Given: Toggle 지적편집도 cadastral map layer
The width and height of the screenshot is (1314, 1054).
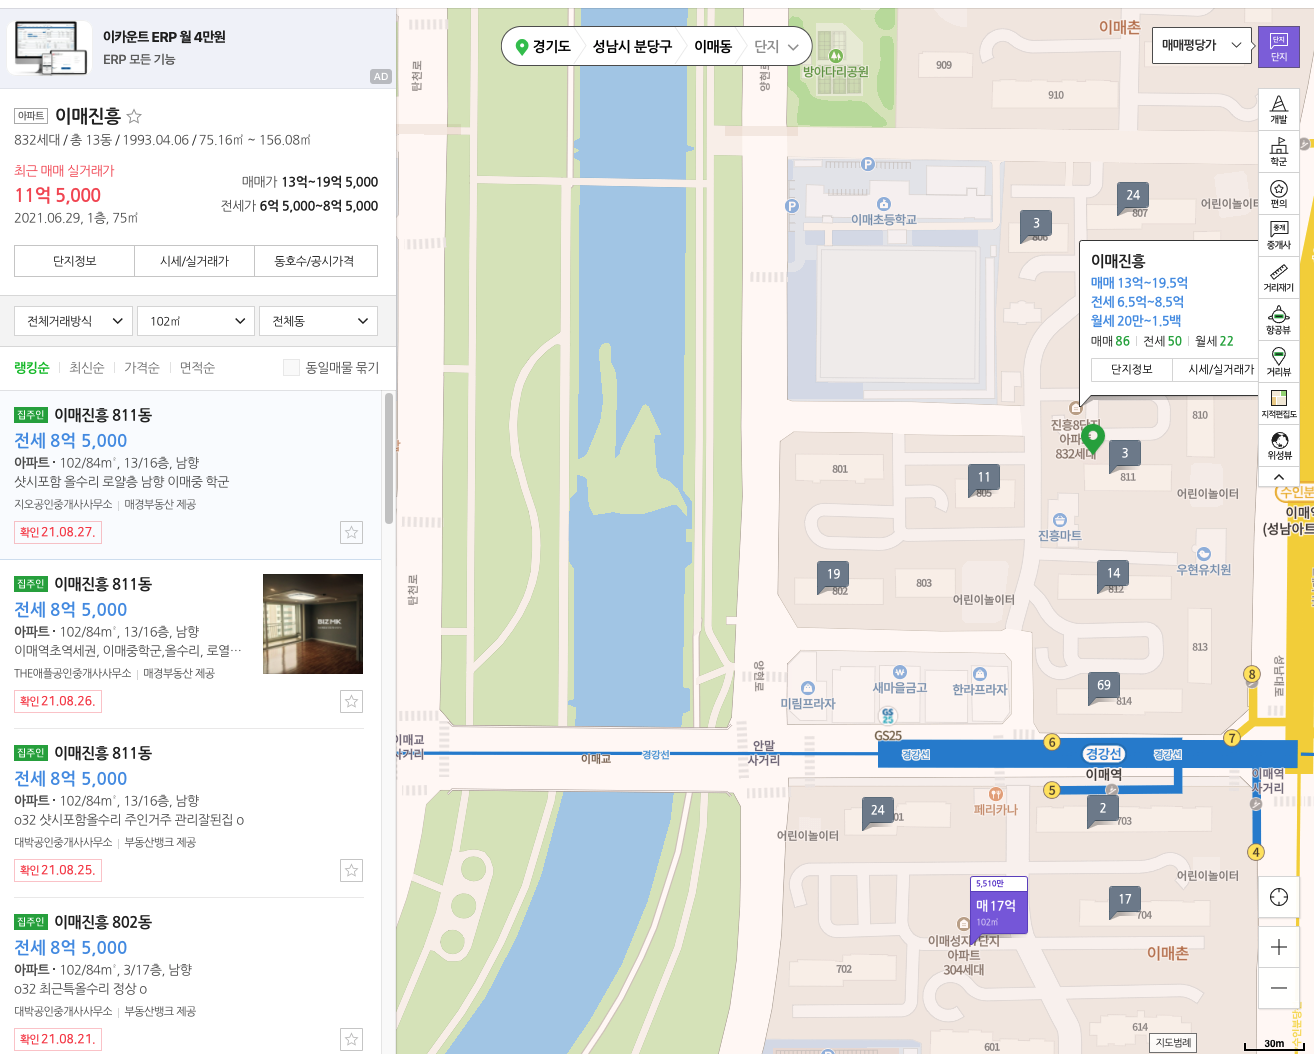Looking at the screenshot, I should [x=1279, y=404].
